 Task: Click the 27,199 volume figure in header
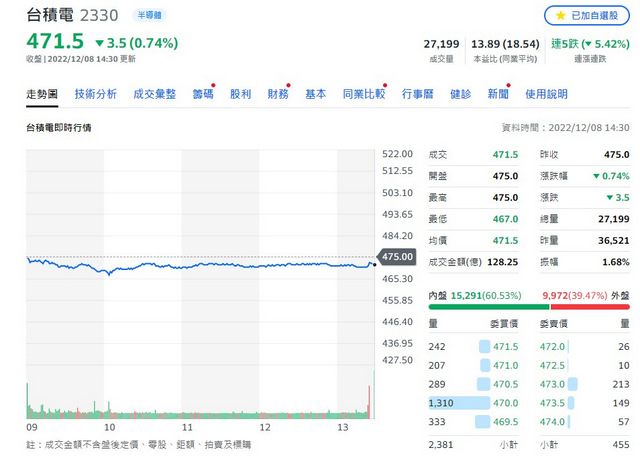click(441, 44)
